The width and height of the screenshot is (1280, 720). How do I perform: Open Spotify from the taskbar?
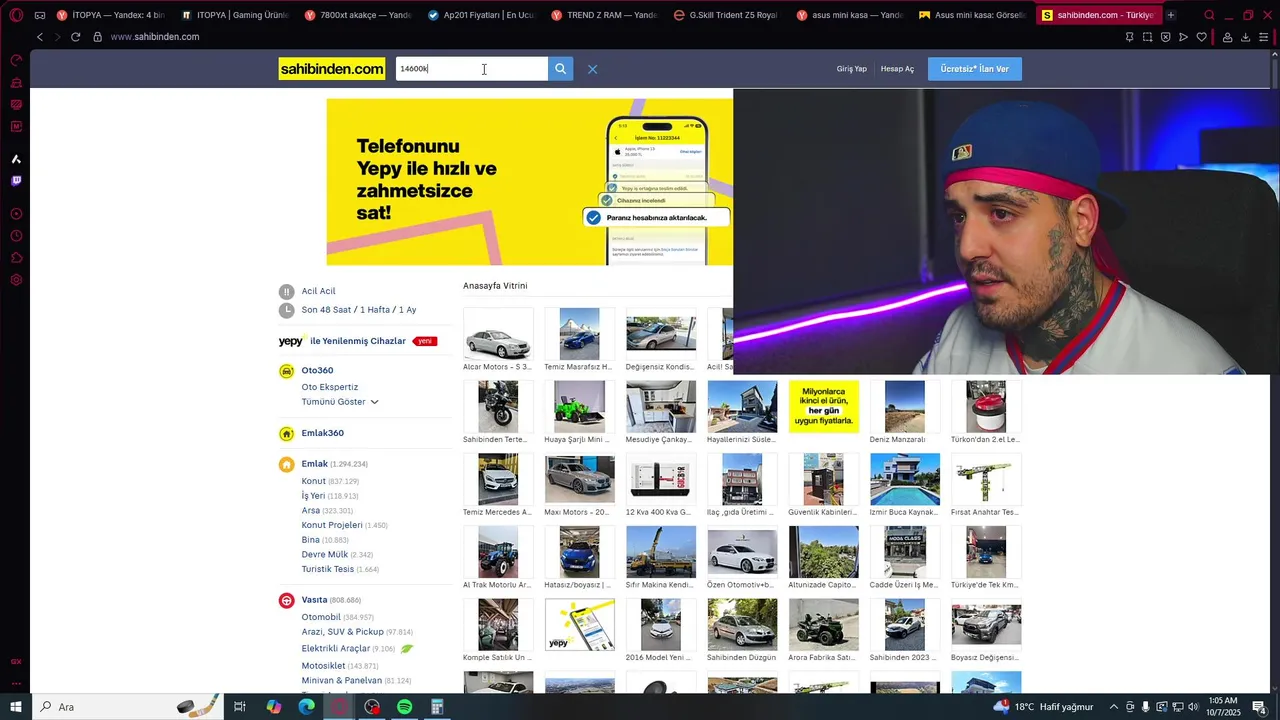405,707
